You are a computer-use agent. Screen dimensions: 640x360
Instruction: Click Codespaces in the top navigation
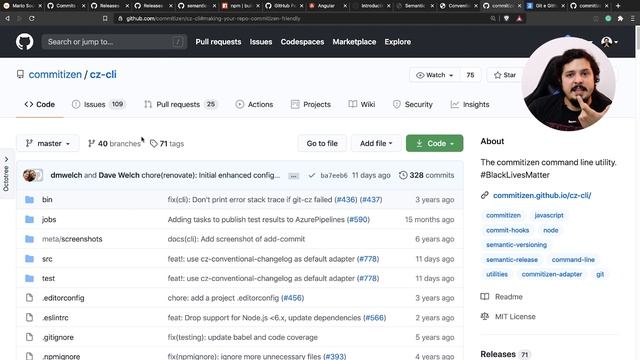click(302, 42)
